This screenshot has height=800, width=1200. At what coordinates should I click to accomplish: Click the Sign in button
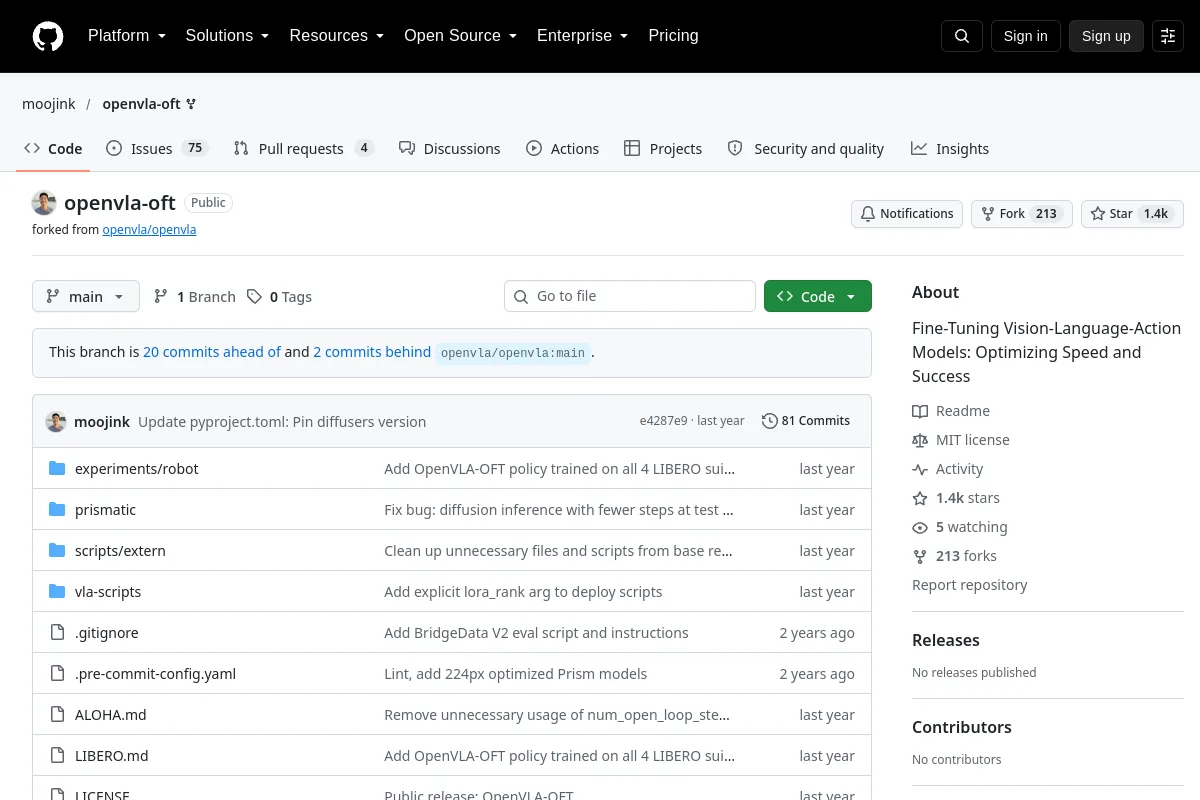(x=1025, y=36)
